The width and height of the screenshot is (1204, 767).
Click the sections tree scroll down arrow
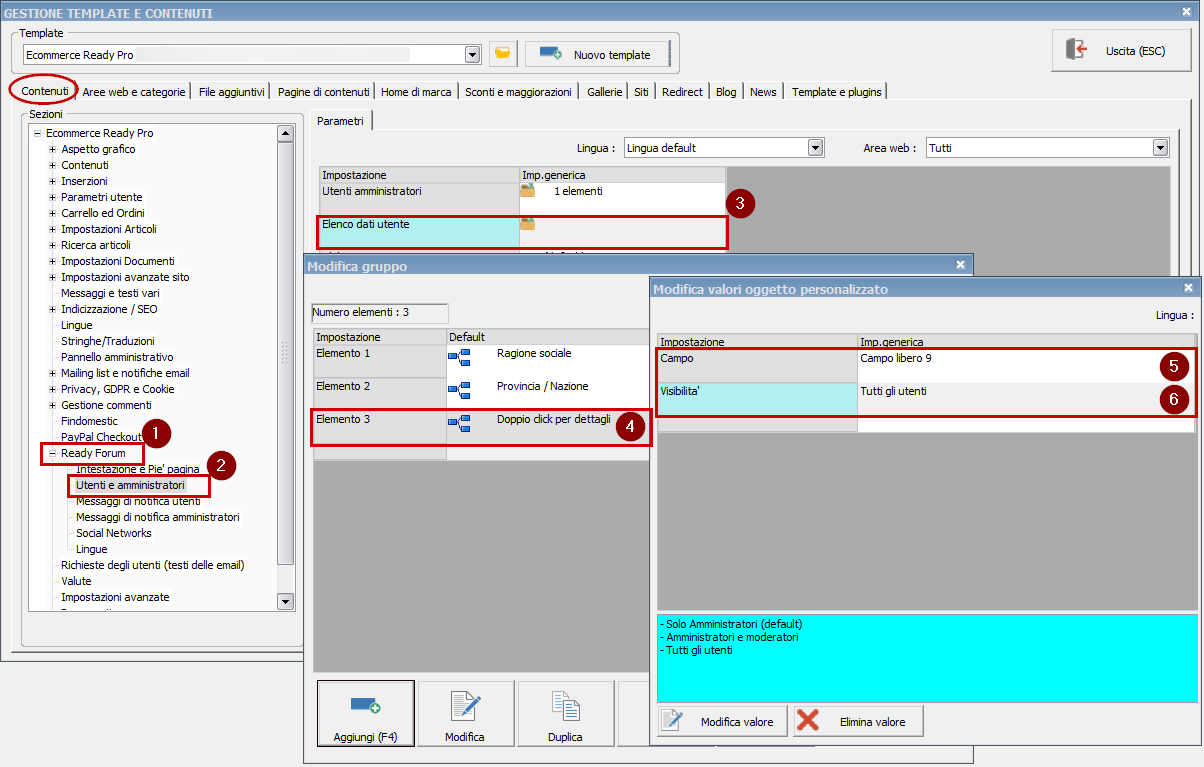pyautogui.click(x=285, y=601)
